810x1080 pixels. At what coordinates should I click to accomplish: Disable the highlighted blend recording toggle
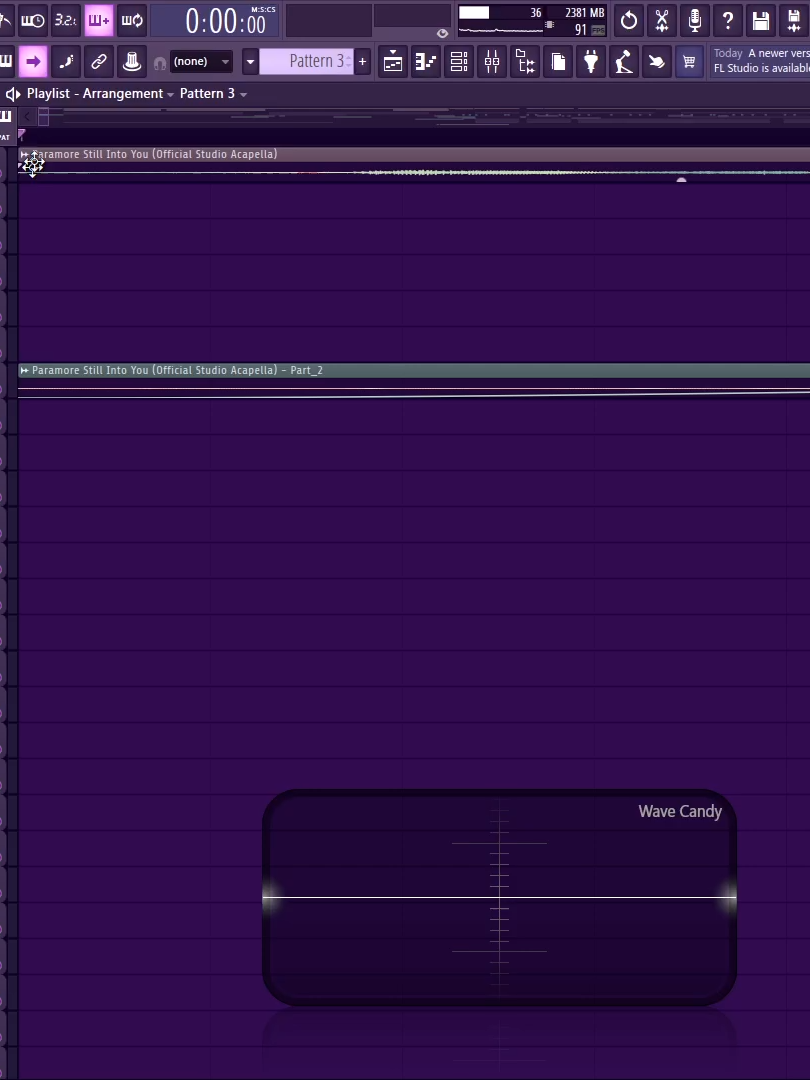pyautogui.click(x=99, y=20)
